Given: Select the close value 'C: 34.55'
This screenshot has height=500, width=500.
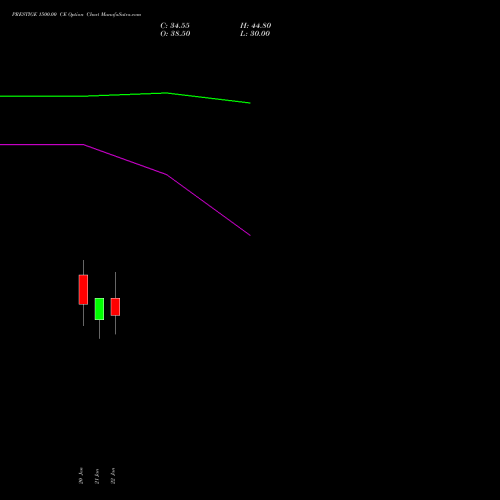Looking at the screenshot, I should pos(175,26).
